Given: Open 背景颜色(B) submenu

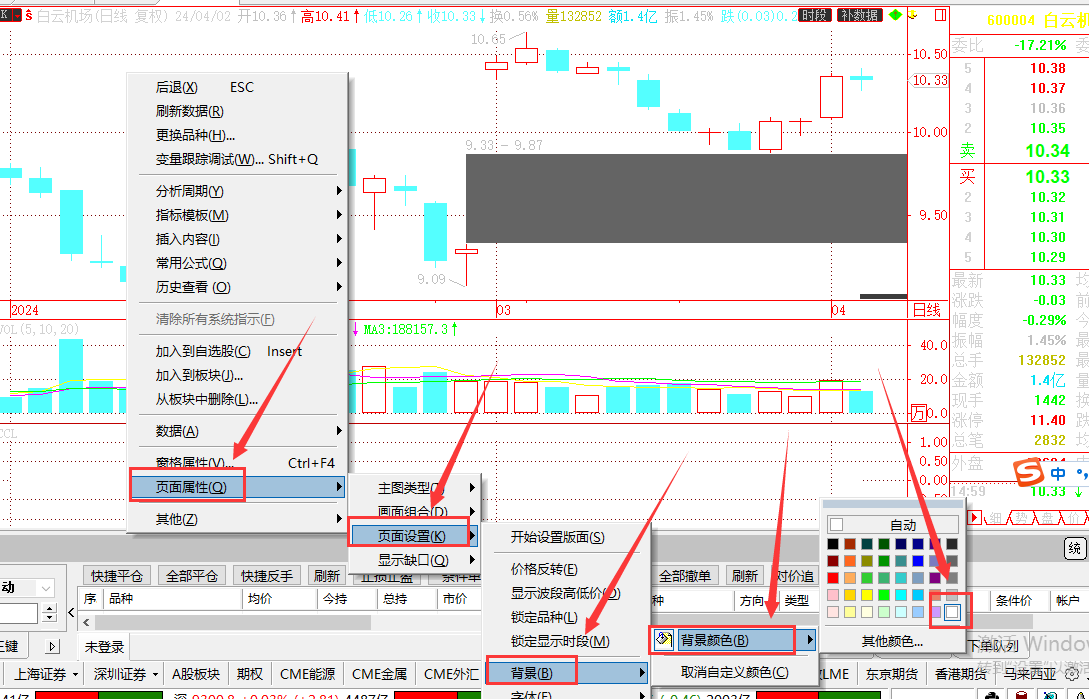Looking at the screenshot, I should coord(733,640).
